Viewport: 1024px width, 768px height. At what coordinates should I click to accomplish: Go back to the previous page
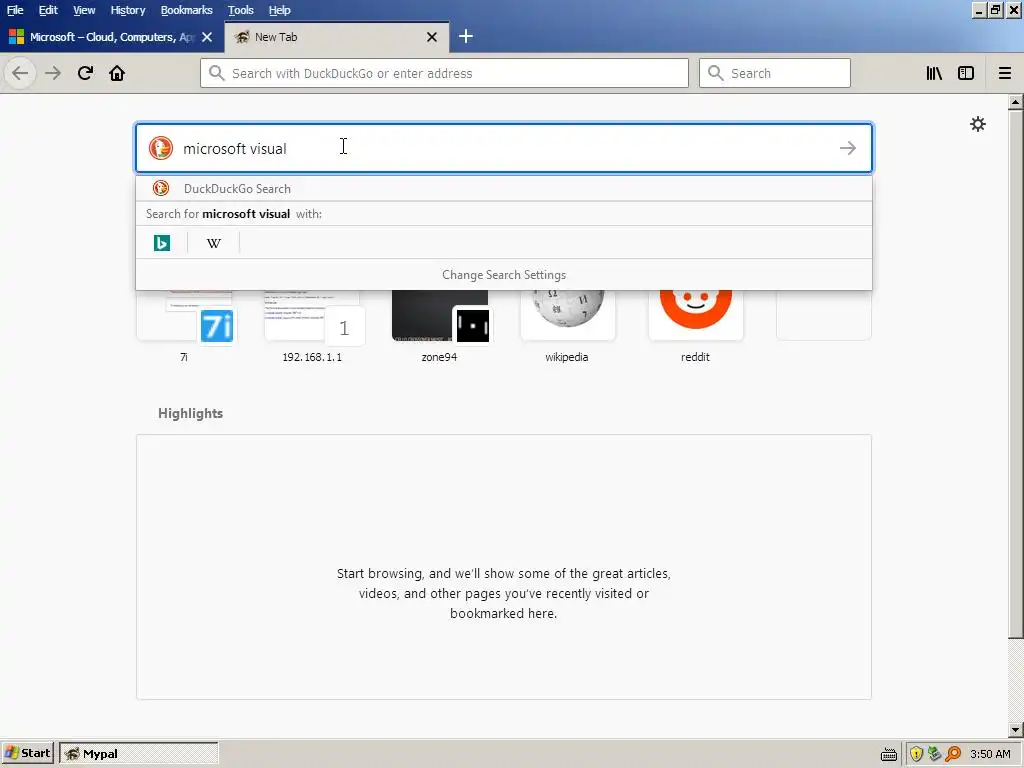[20, 73]
